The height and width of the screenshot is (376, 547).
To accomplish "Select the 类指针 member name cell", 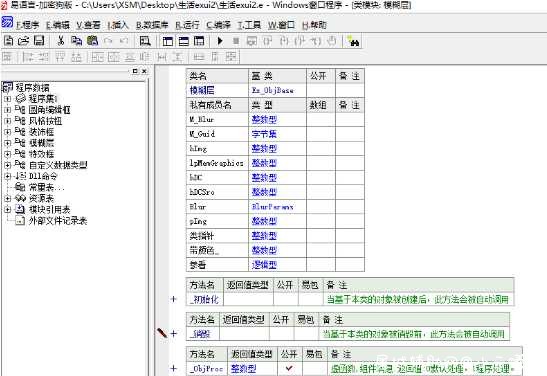I will coord(216,236).
